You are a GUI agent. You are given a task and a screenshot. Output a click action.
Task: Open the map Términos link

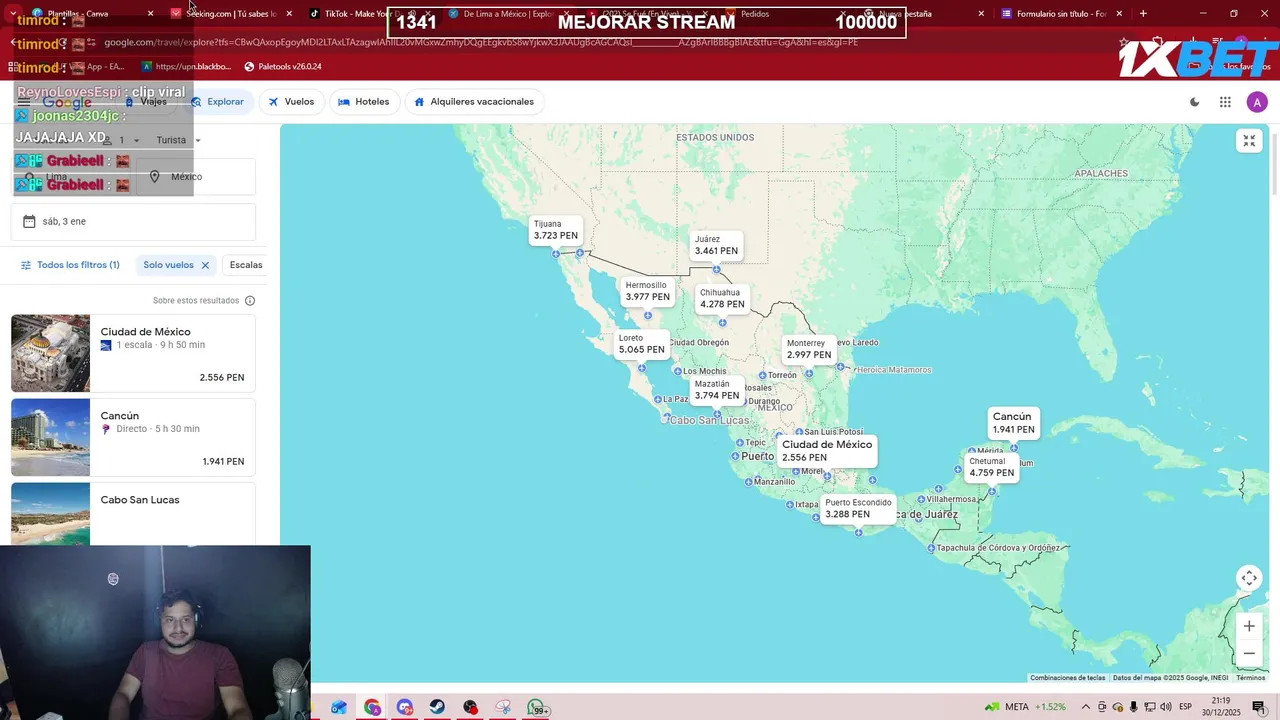(x=1251, y=678)
